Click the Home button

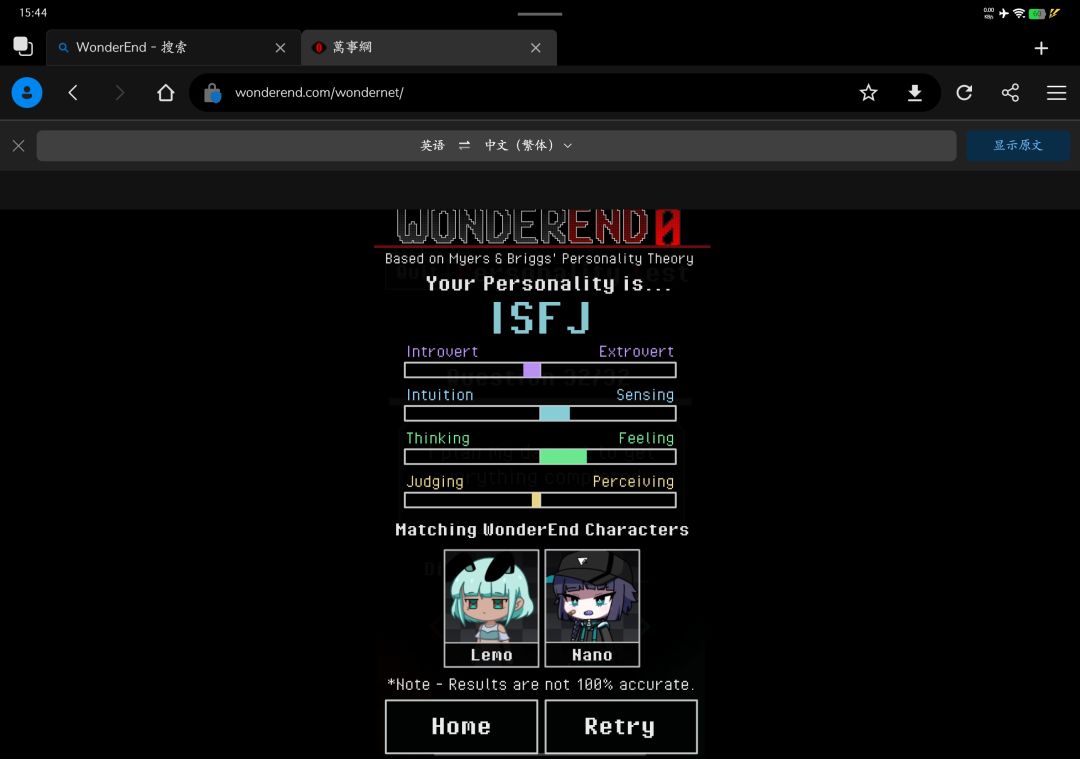461,726
